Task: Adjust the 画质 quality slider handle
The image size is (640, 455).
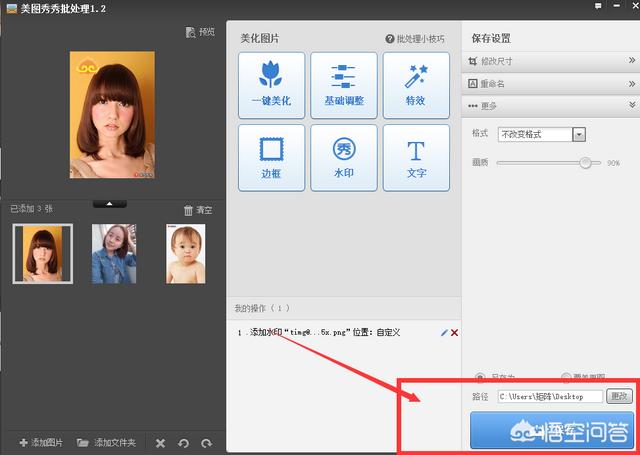Action: (x=585, y=163)
